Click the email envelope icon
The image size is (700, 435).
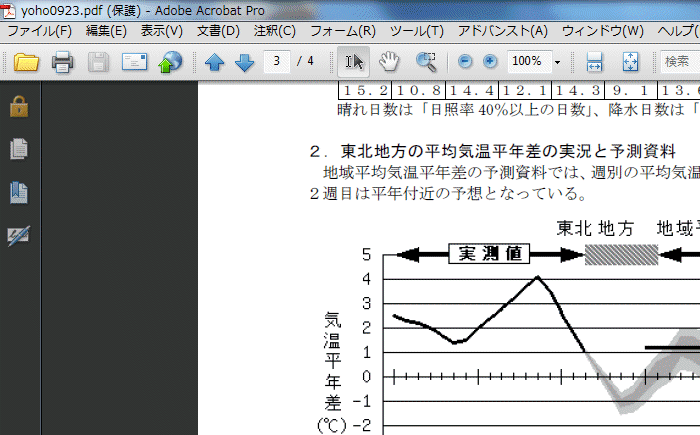134,63
